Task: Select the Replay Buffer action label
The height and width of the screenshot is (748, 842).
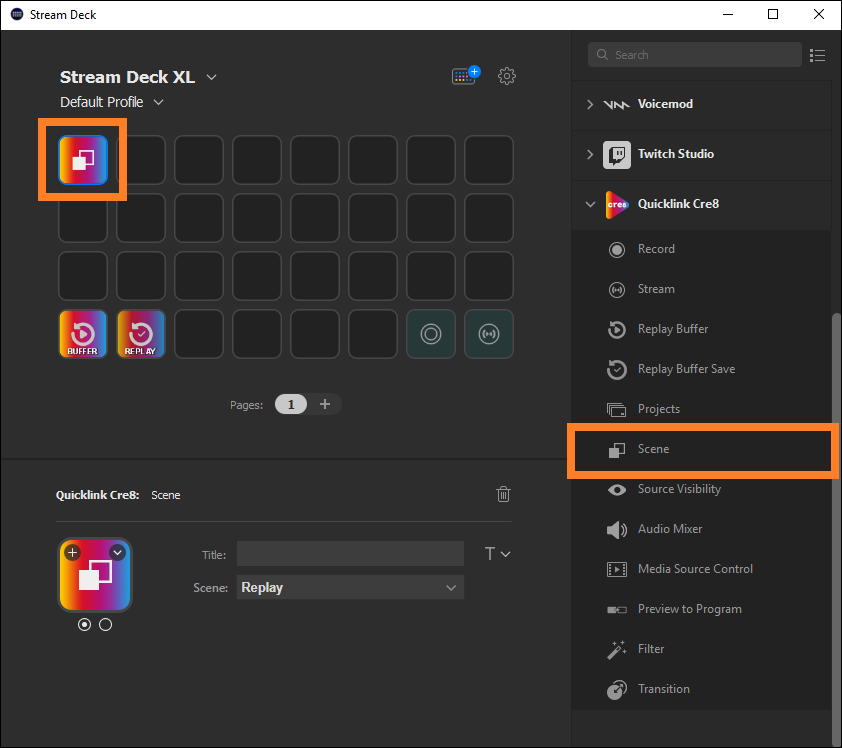Action: (x=673, y=329)
